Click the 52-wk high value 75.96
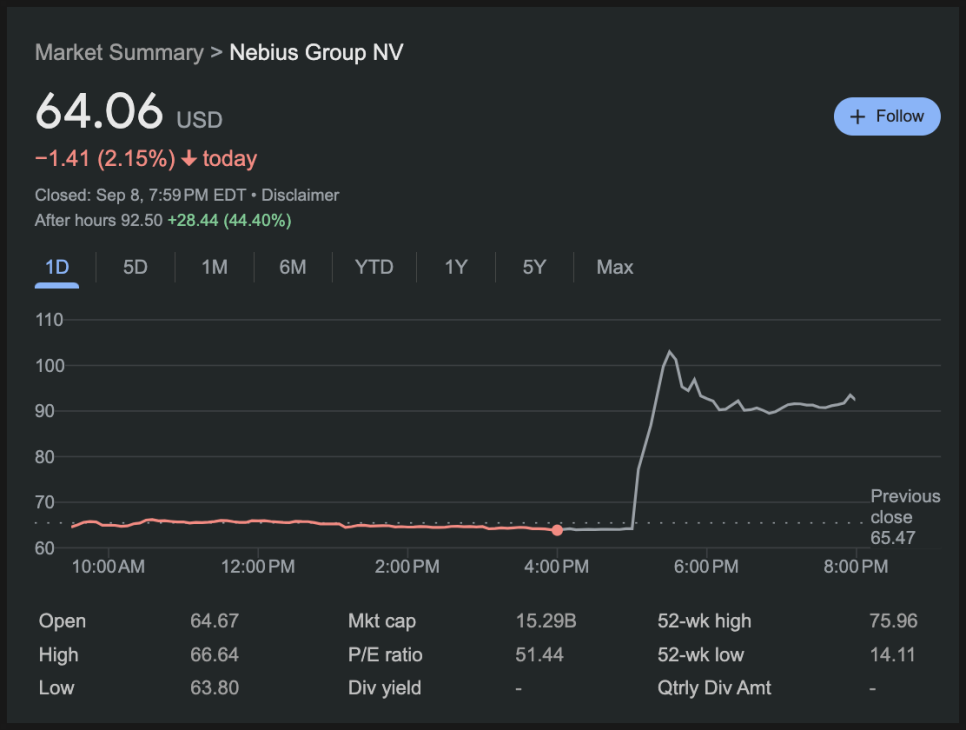The width and height of the screenshot is (966, 730). 893,621
